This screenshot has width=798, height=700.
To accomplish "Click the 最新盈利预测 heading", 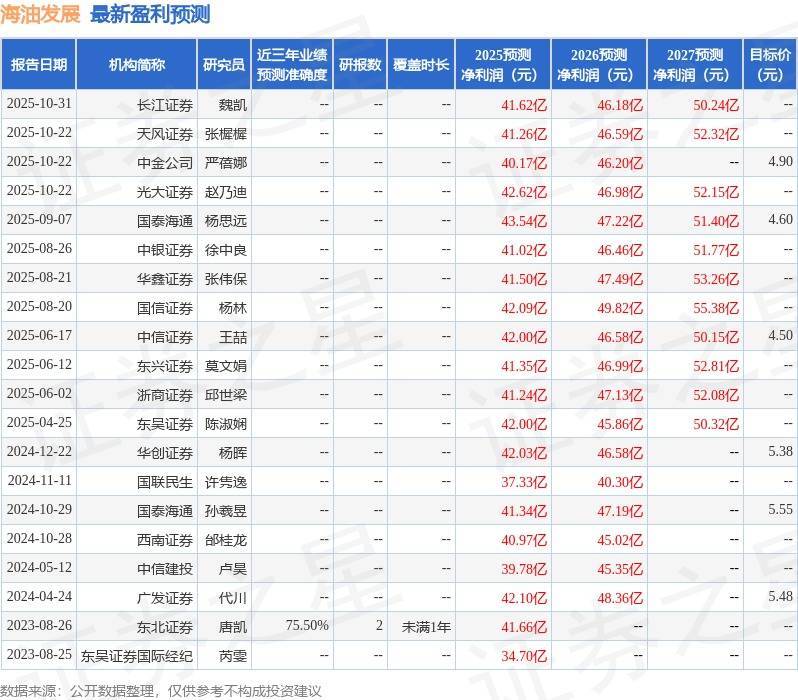I will tap(150, 14).
